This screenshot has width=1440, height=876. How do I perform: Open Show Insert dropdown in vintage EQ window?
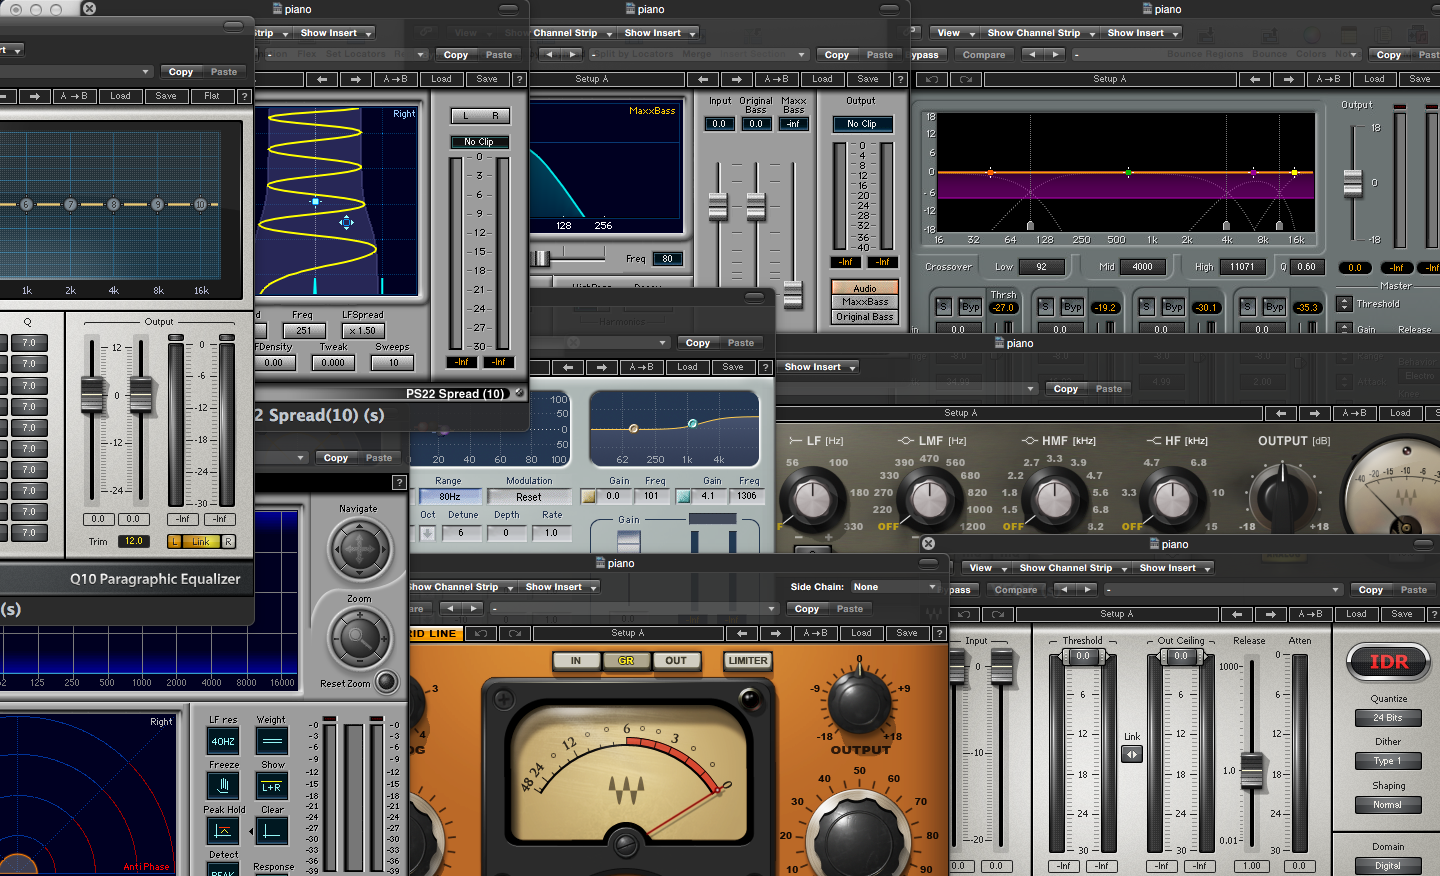820,367
